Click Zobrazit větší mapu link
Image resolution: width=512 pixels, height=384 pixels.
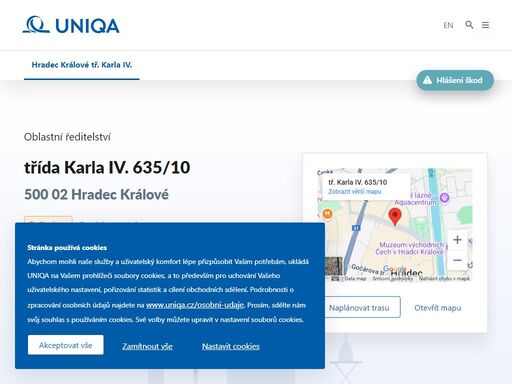coord(355,192)
